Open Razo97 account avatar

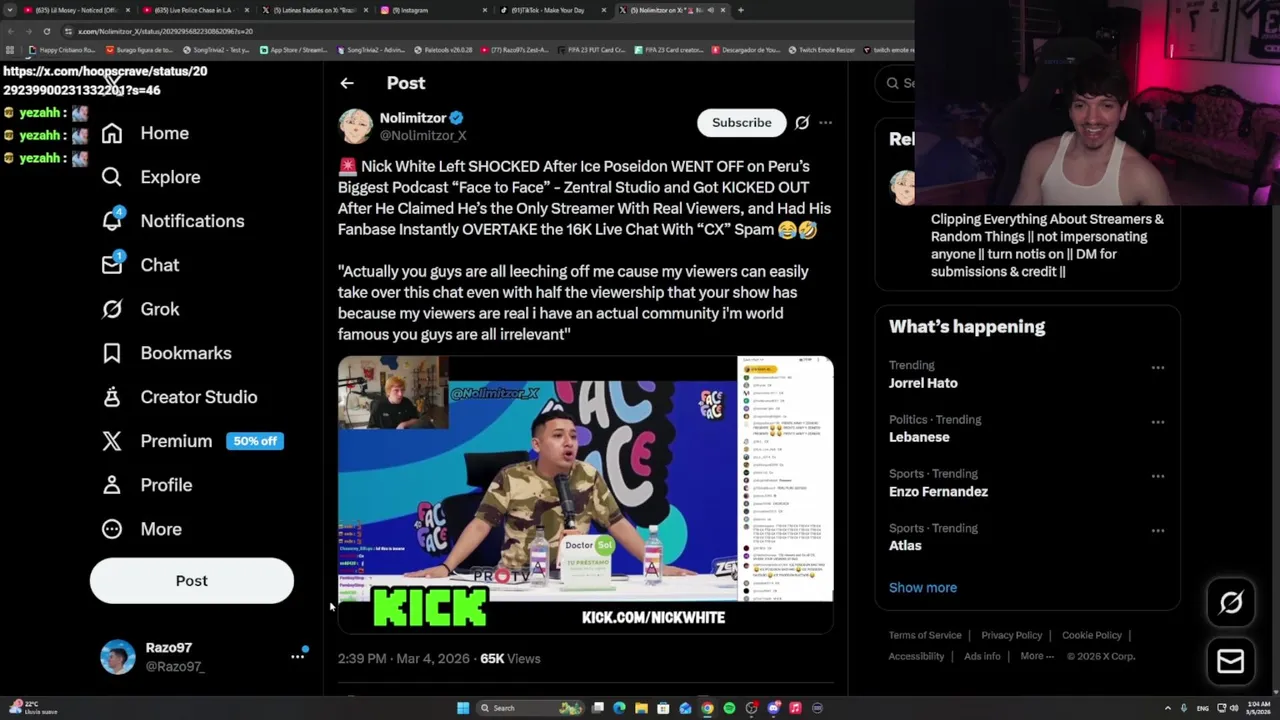click(x=117, y=657)
